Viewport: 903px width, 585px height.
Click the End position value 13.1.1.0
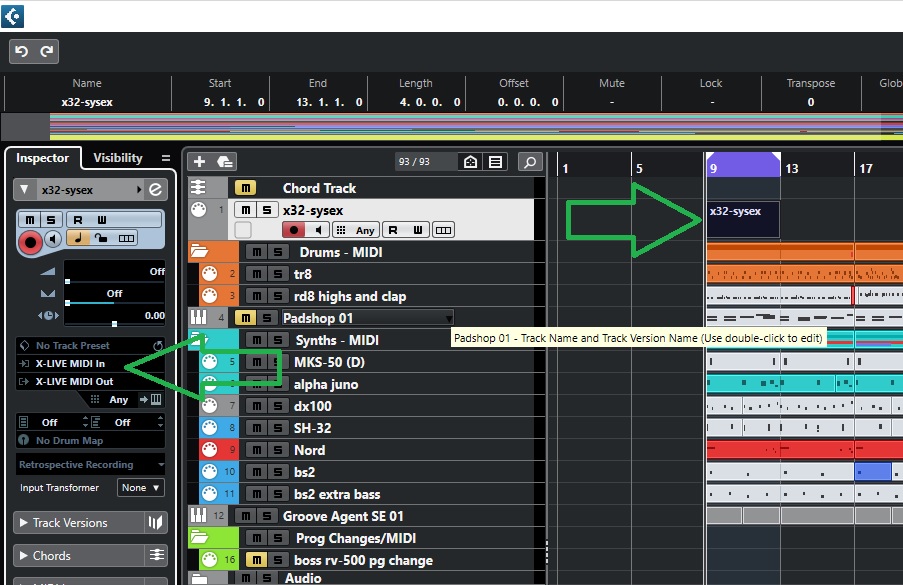329,102
